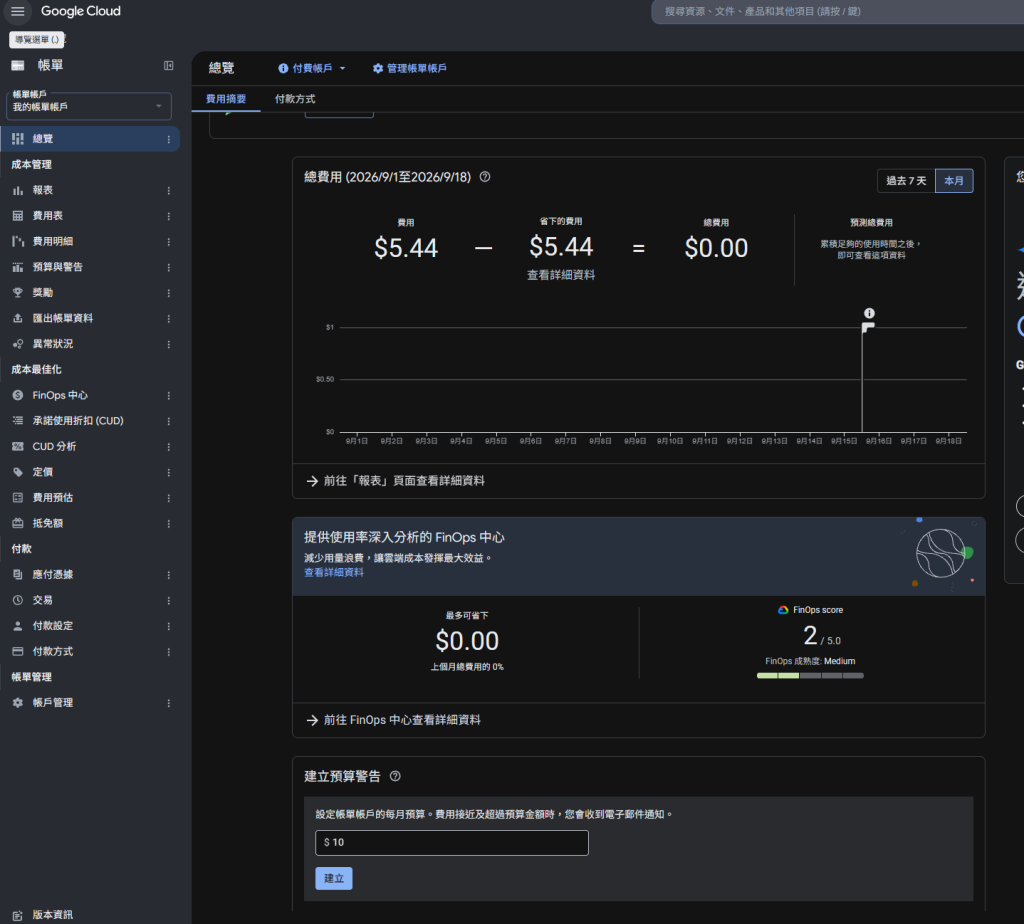
Task: Click the help icon beside 總費用
Action: pyautogui.click(x=485, y=177)
